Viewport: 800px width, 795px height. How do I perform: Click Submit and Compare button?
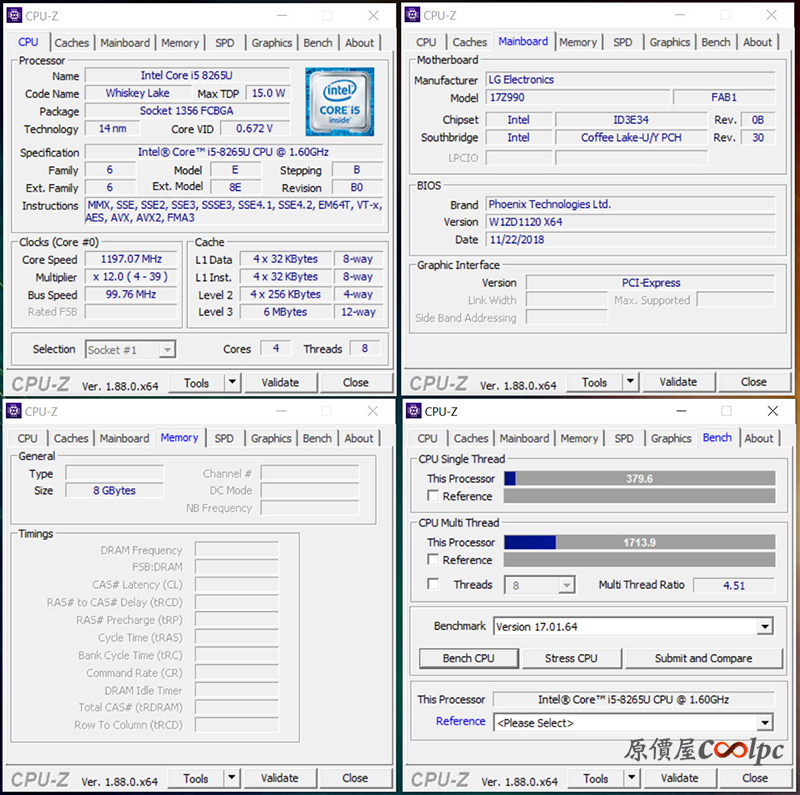pyautogui.click(x=703, y=658)
